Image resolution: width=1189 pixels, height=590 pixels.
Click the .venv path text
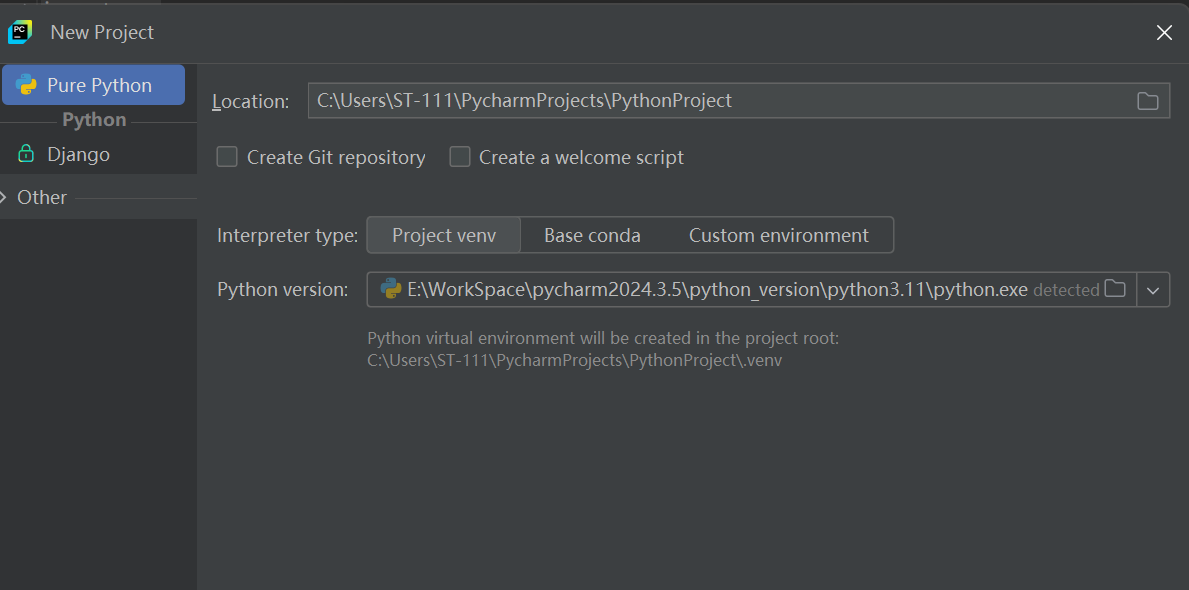(x=574, y=361)
